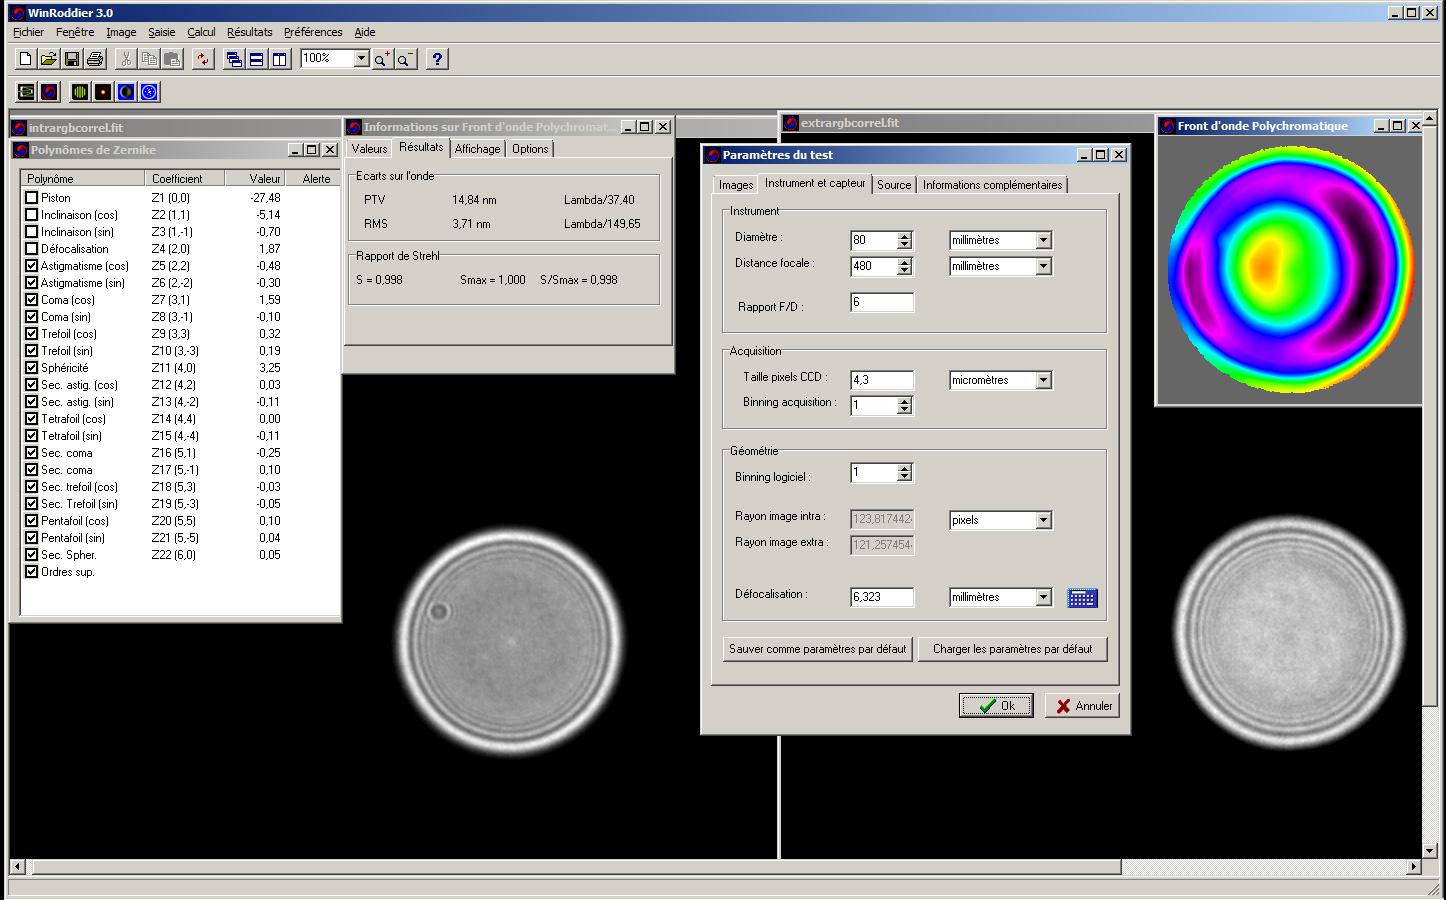This screenshot has width=1446, height=900.
Task: Click the Save floppy disk icon
Action: 71,60
